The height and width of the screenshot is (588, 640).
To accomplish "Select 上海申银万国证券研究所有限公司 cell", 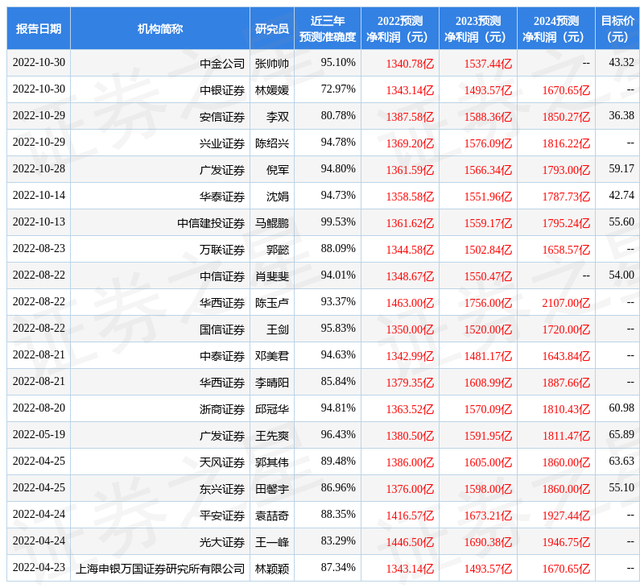I will click(160, 568).
